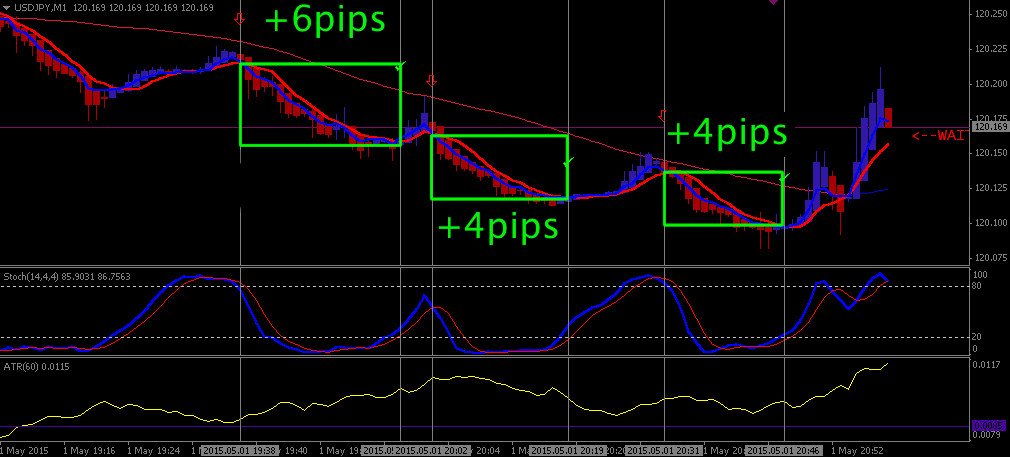Click the 120.150 price scale value
The image size is (1010, 457).
[991, 153]
